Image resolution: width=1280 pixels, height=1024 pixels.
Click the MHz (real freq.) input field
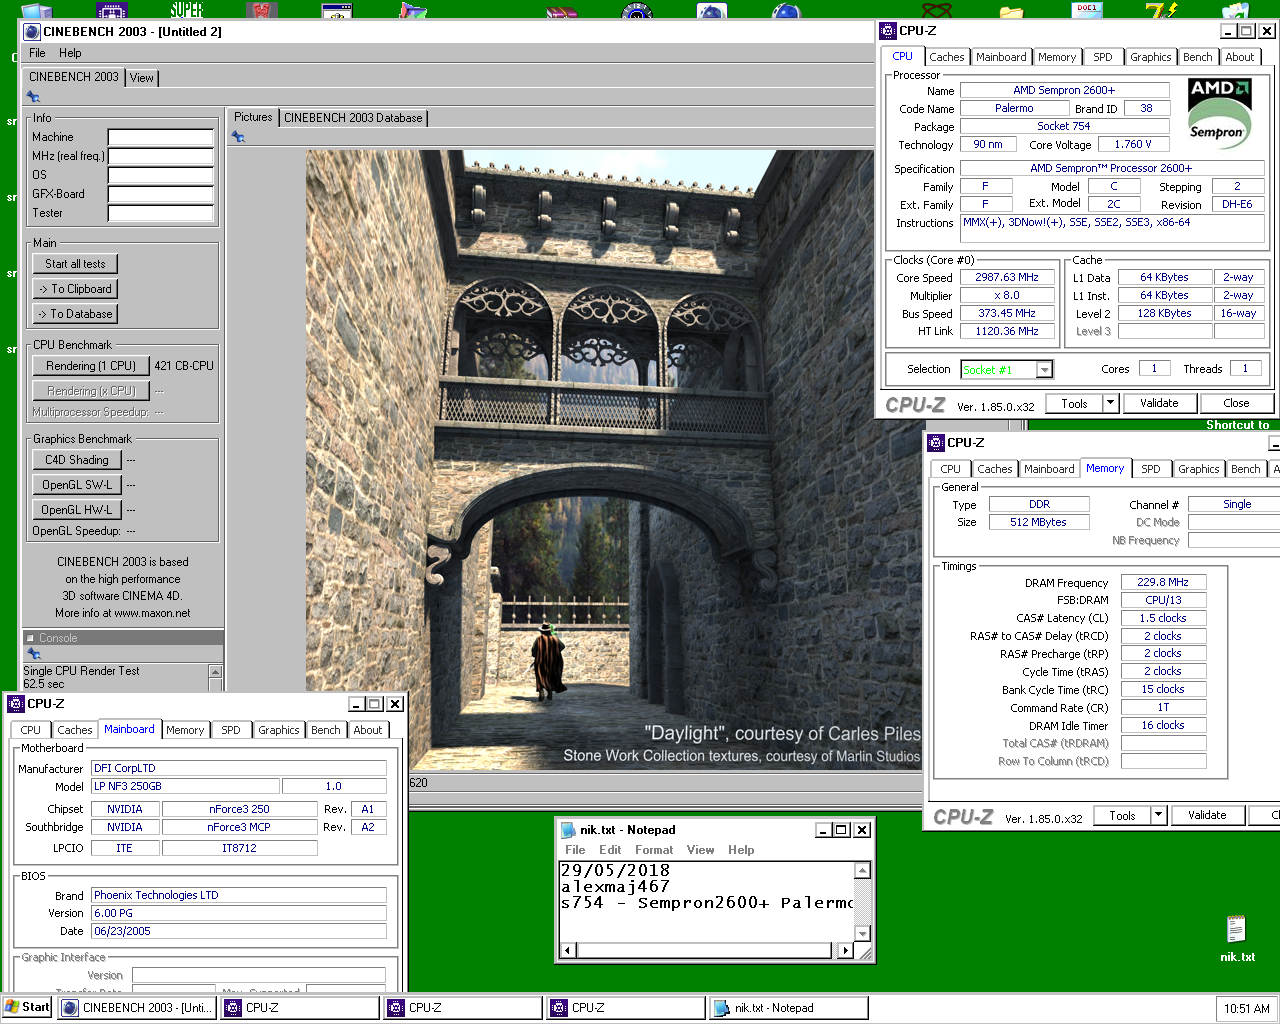point(161,156)
